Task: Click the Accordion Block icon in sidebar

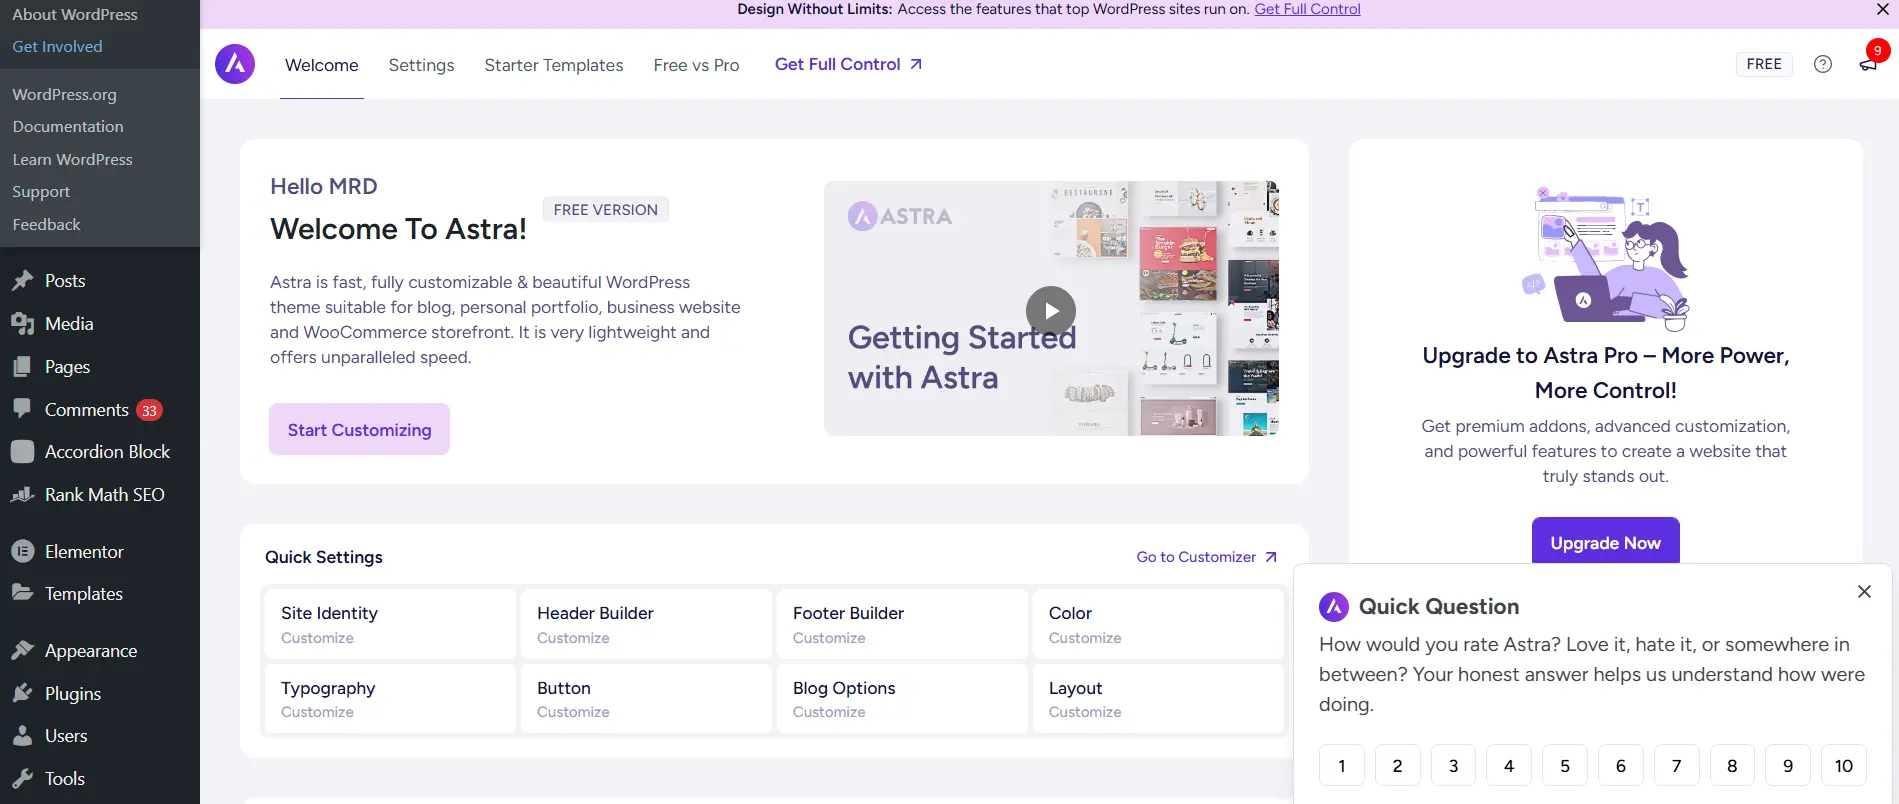Action: [22, 452]
